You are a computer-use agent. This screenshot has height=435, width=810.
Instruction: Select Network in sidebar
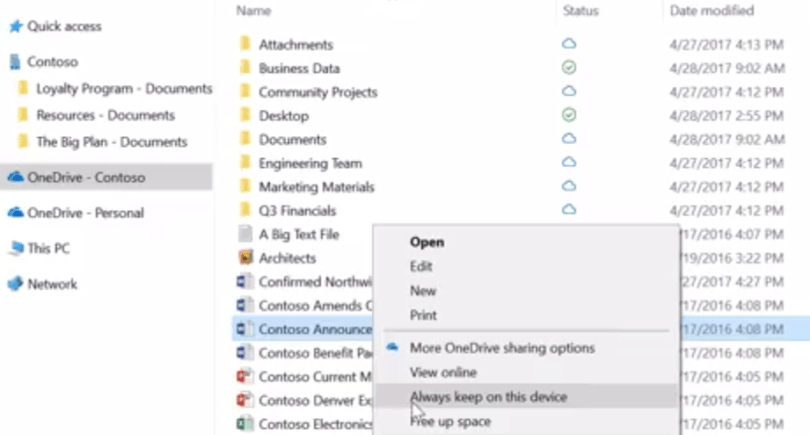click(x=52, y=284)
